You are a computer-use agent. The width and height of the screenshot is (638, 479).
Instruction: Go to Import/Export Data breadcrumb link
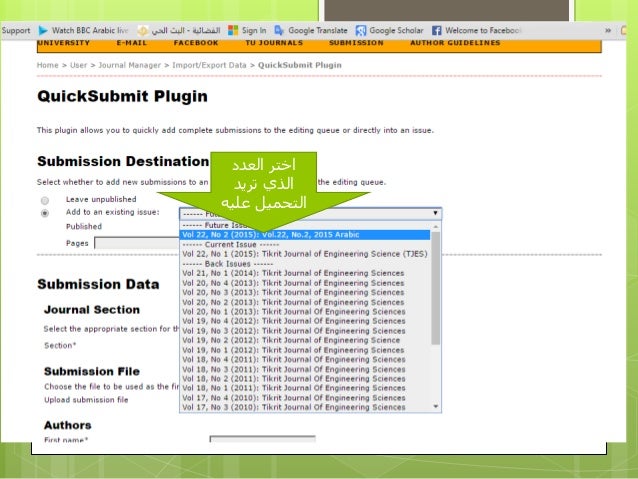[x=209, y=65]
